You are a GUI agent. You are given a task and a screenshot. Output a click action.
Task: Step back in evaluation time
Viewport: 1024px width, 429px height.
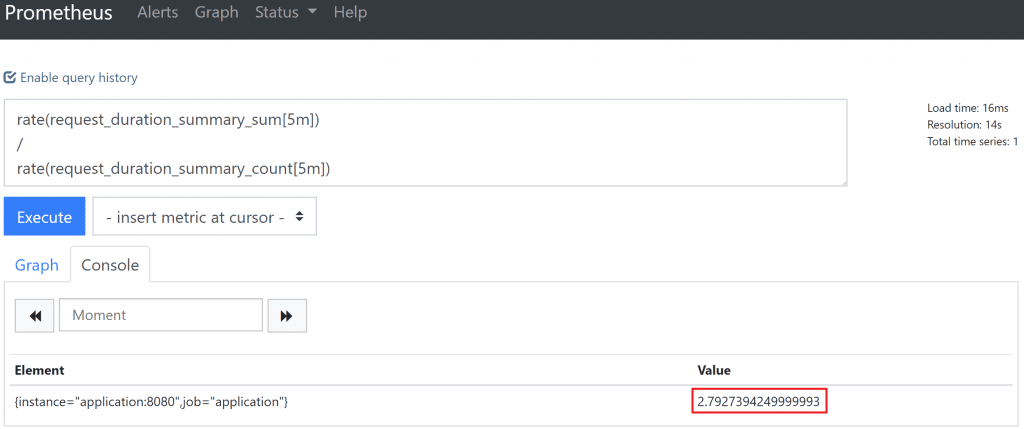coord(35,315)
